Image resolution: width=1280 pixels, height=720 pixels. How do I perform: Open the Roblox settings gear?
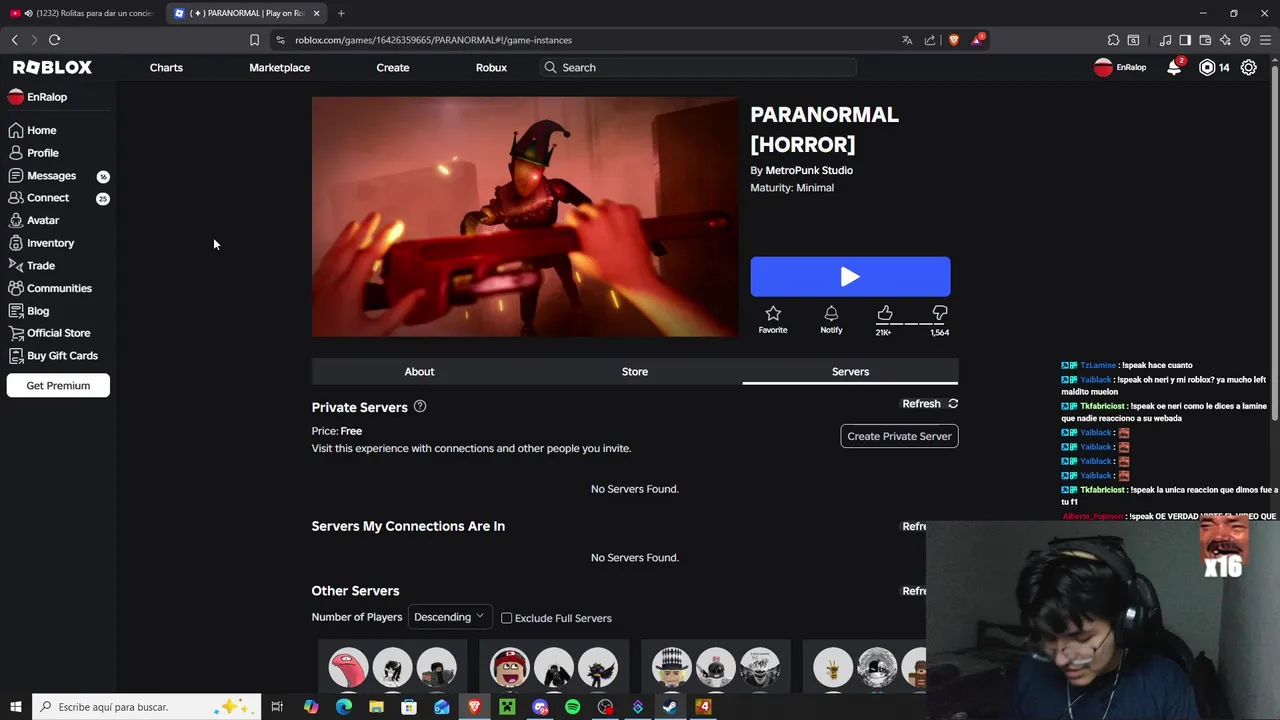click(1249, 67)
